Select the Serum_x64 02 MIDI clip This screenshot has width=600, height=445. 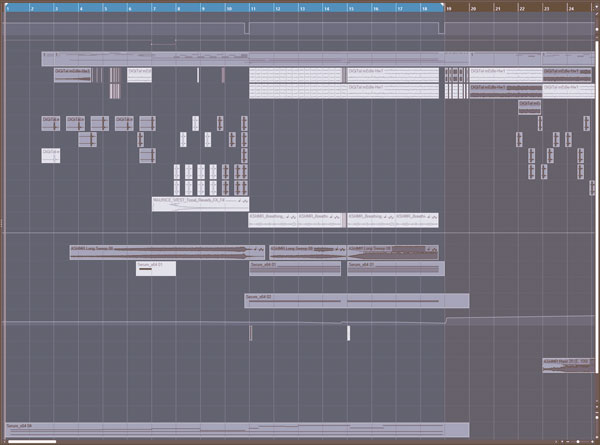click(x=357, y=301)
